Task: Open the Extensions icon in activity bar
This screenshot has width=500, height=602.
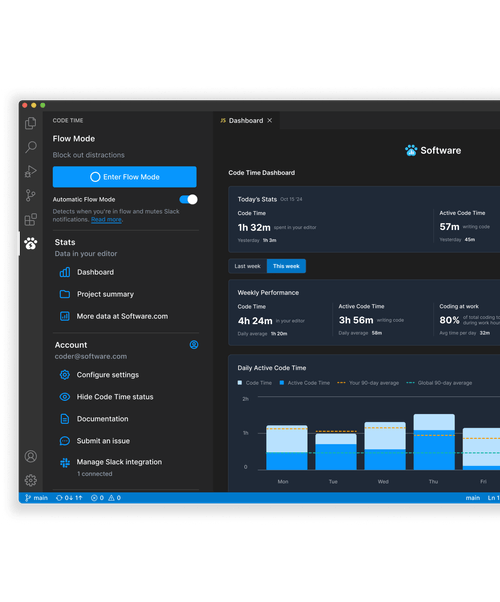Action: pos(31,220)
